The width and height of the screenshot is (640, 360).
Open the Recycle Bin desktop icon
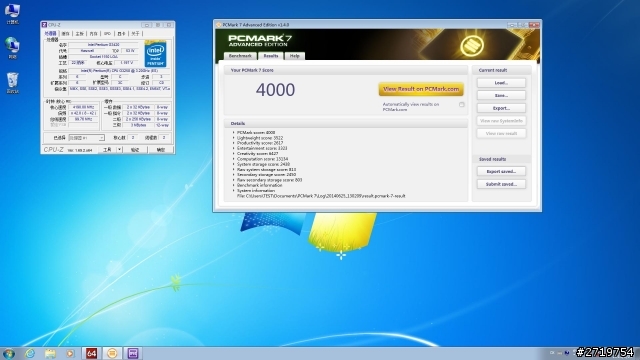click(12, 83)
